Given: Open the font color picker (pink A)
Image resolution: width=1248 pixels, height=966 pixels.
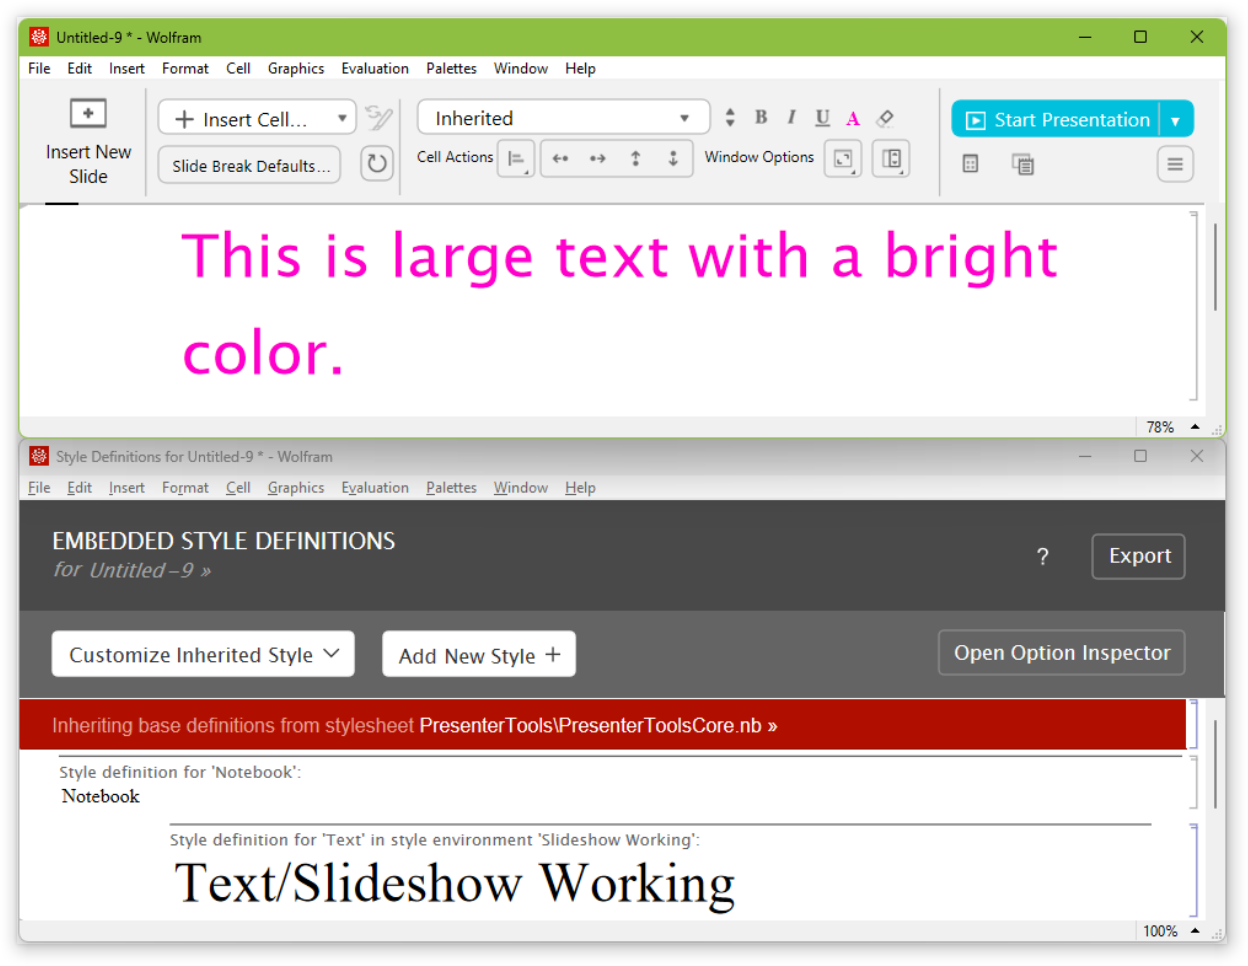Looking at the screenshot, I should 853,119.
